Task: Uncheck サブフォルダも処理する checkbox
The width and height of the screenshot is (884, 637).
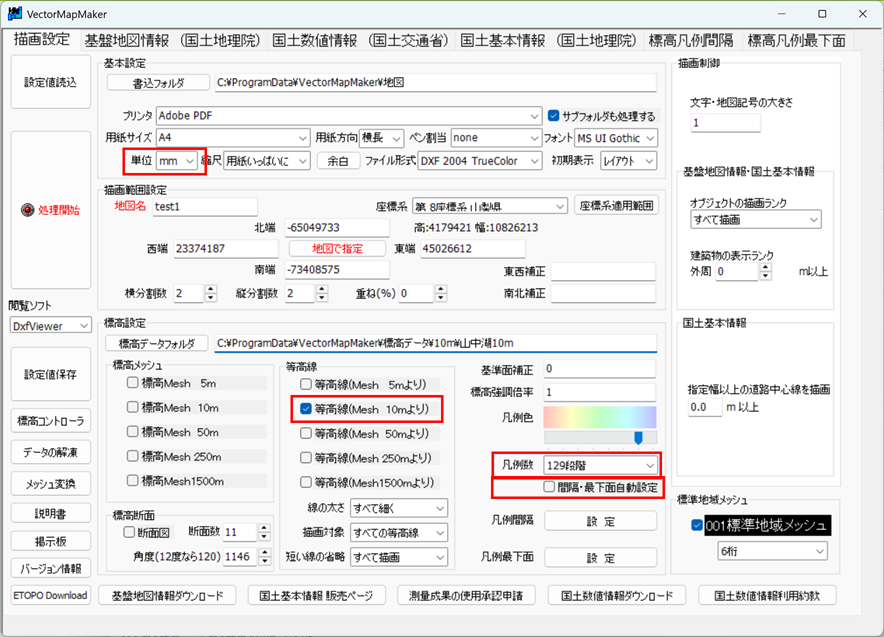Action: tap(555, 116)
